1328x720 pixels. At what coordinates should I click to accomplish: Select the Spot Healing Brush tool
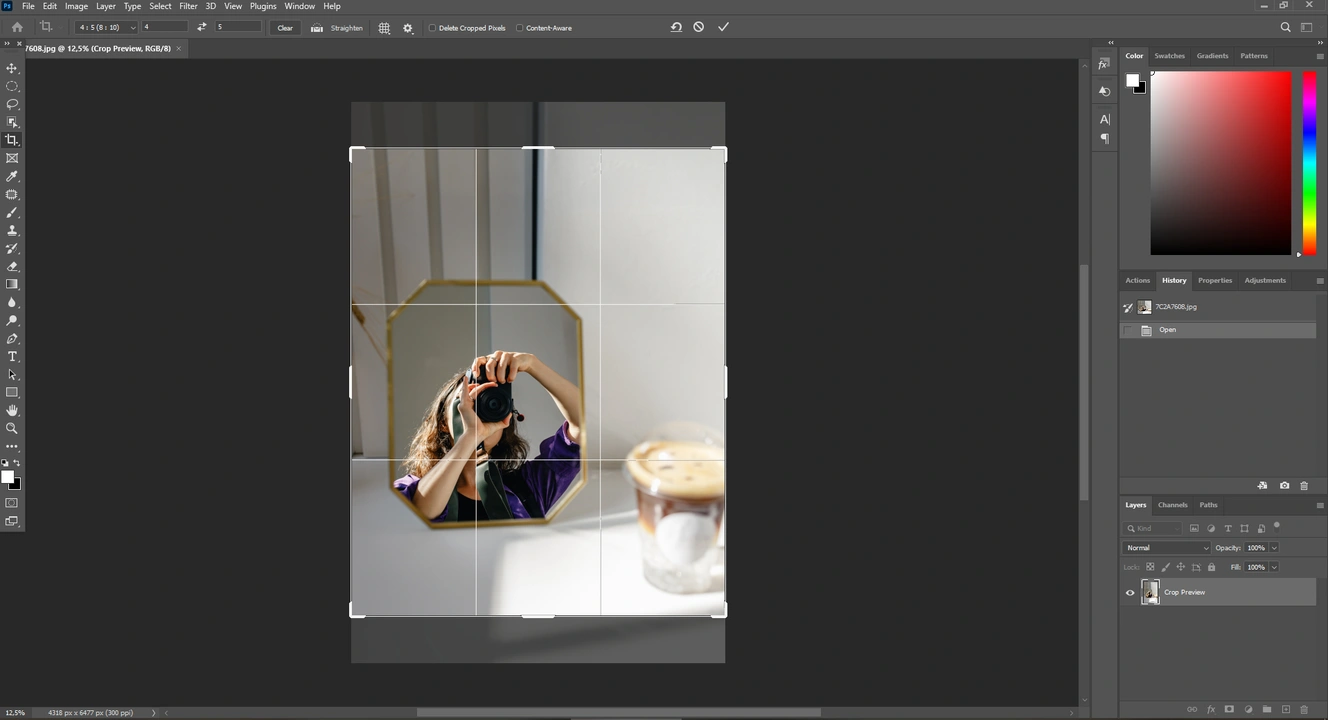point(12,194)
